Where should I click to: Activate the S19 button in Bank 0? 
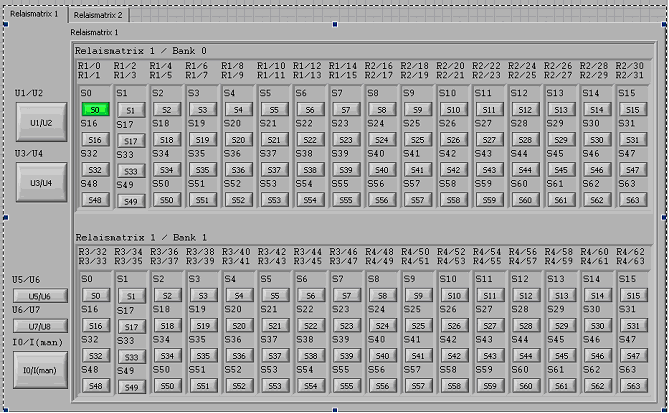203,140
